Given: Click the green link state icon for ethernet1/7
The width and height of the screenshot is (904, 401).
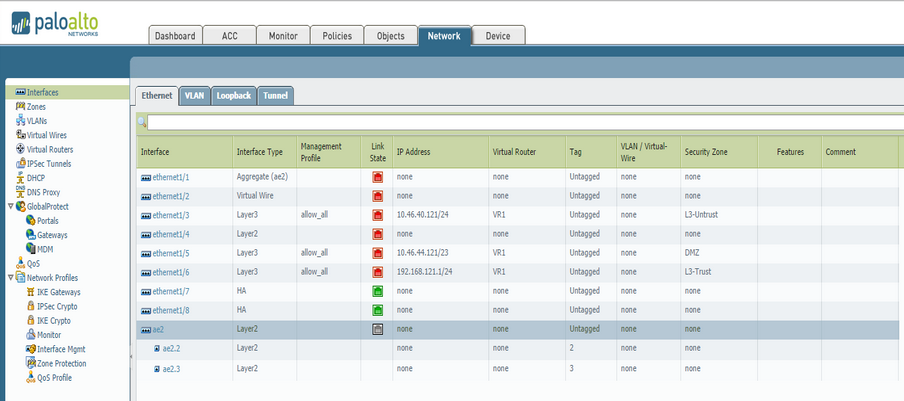Looking at the screenshot, I should coord(378,292).
